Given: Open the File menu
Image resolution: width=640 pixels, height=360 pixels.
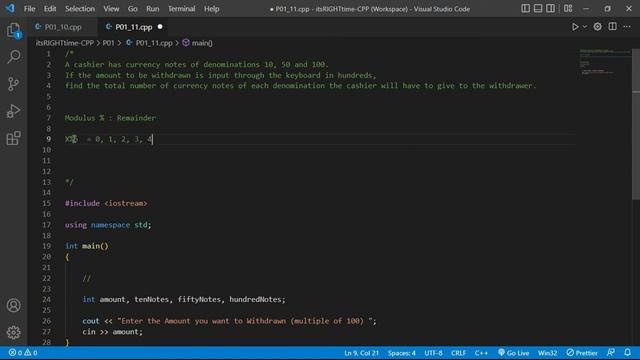Looking at the screenshot, I should click(29, 9).
